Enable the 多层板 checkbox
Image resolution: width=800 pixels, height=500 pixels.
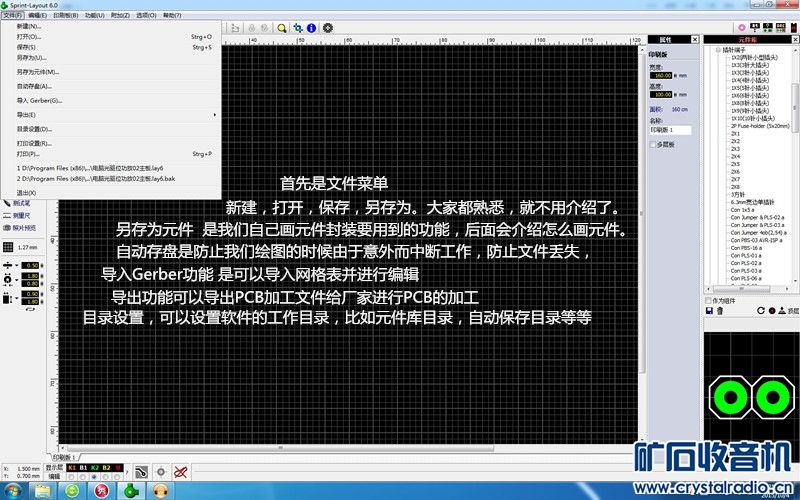click(653, 145)
